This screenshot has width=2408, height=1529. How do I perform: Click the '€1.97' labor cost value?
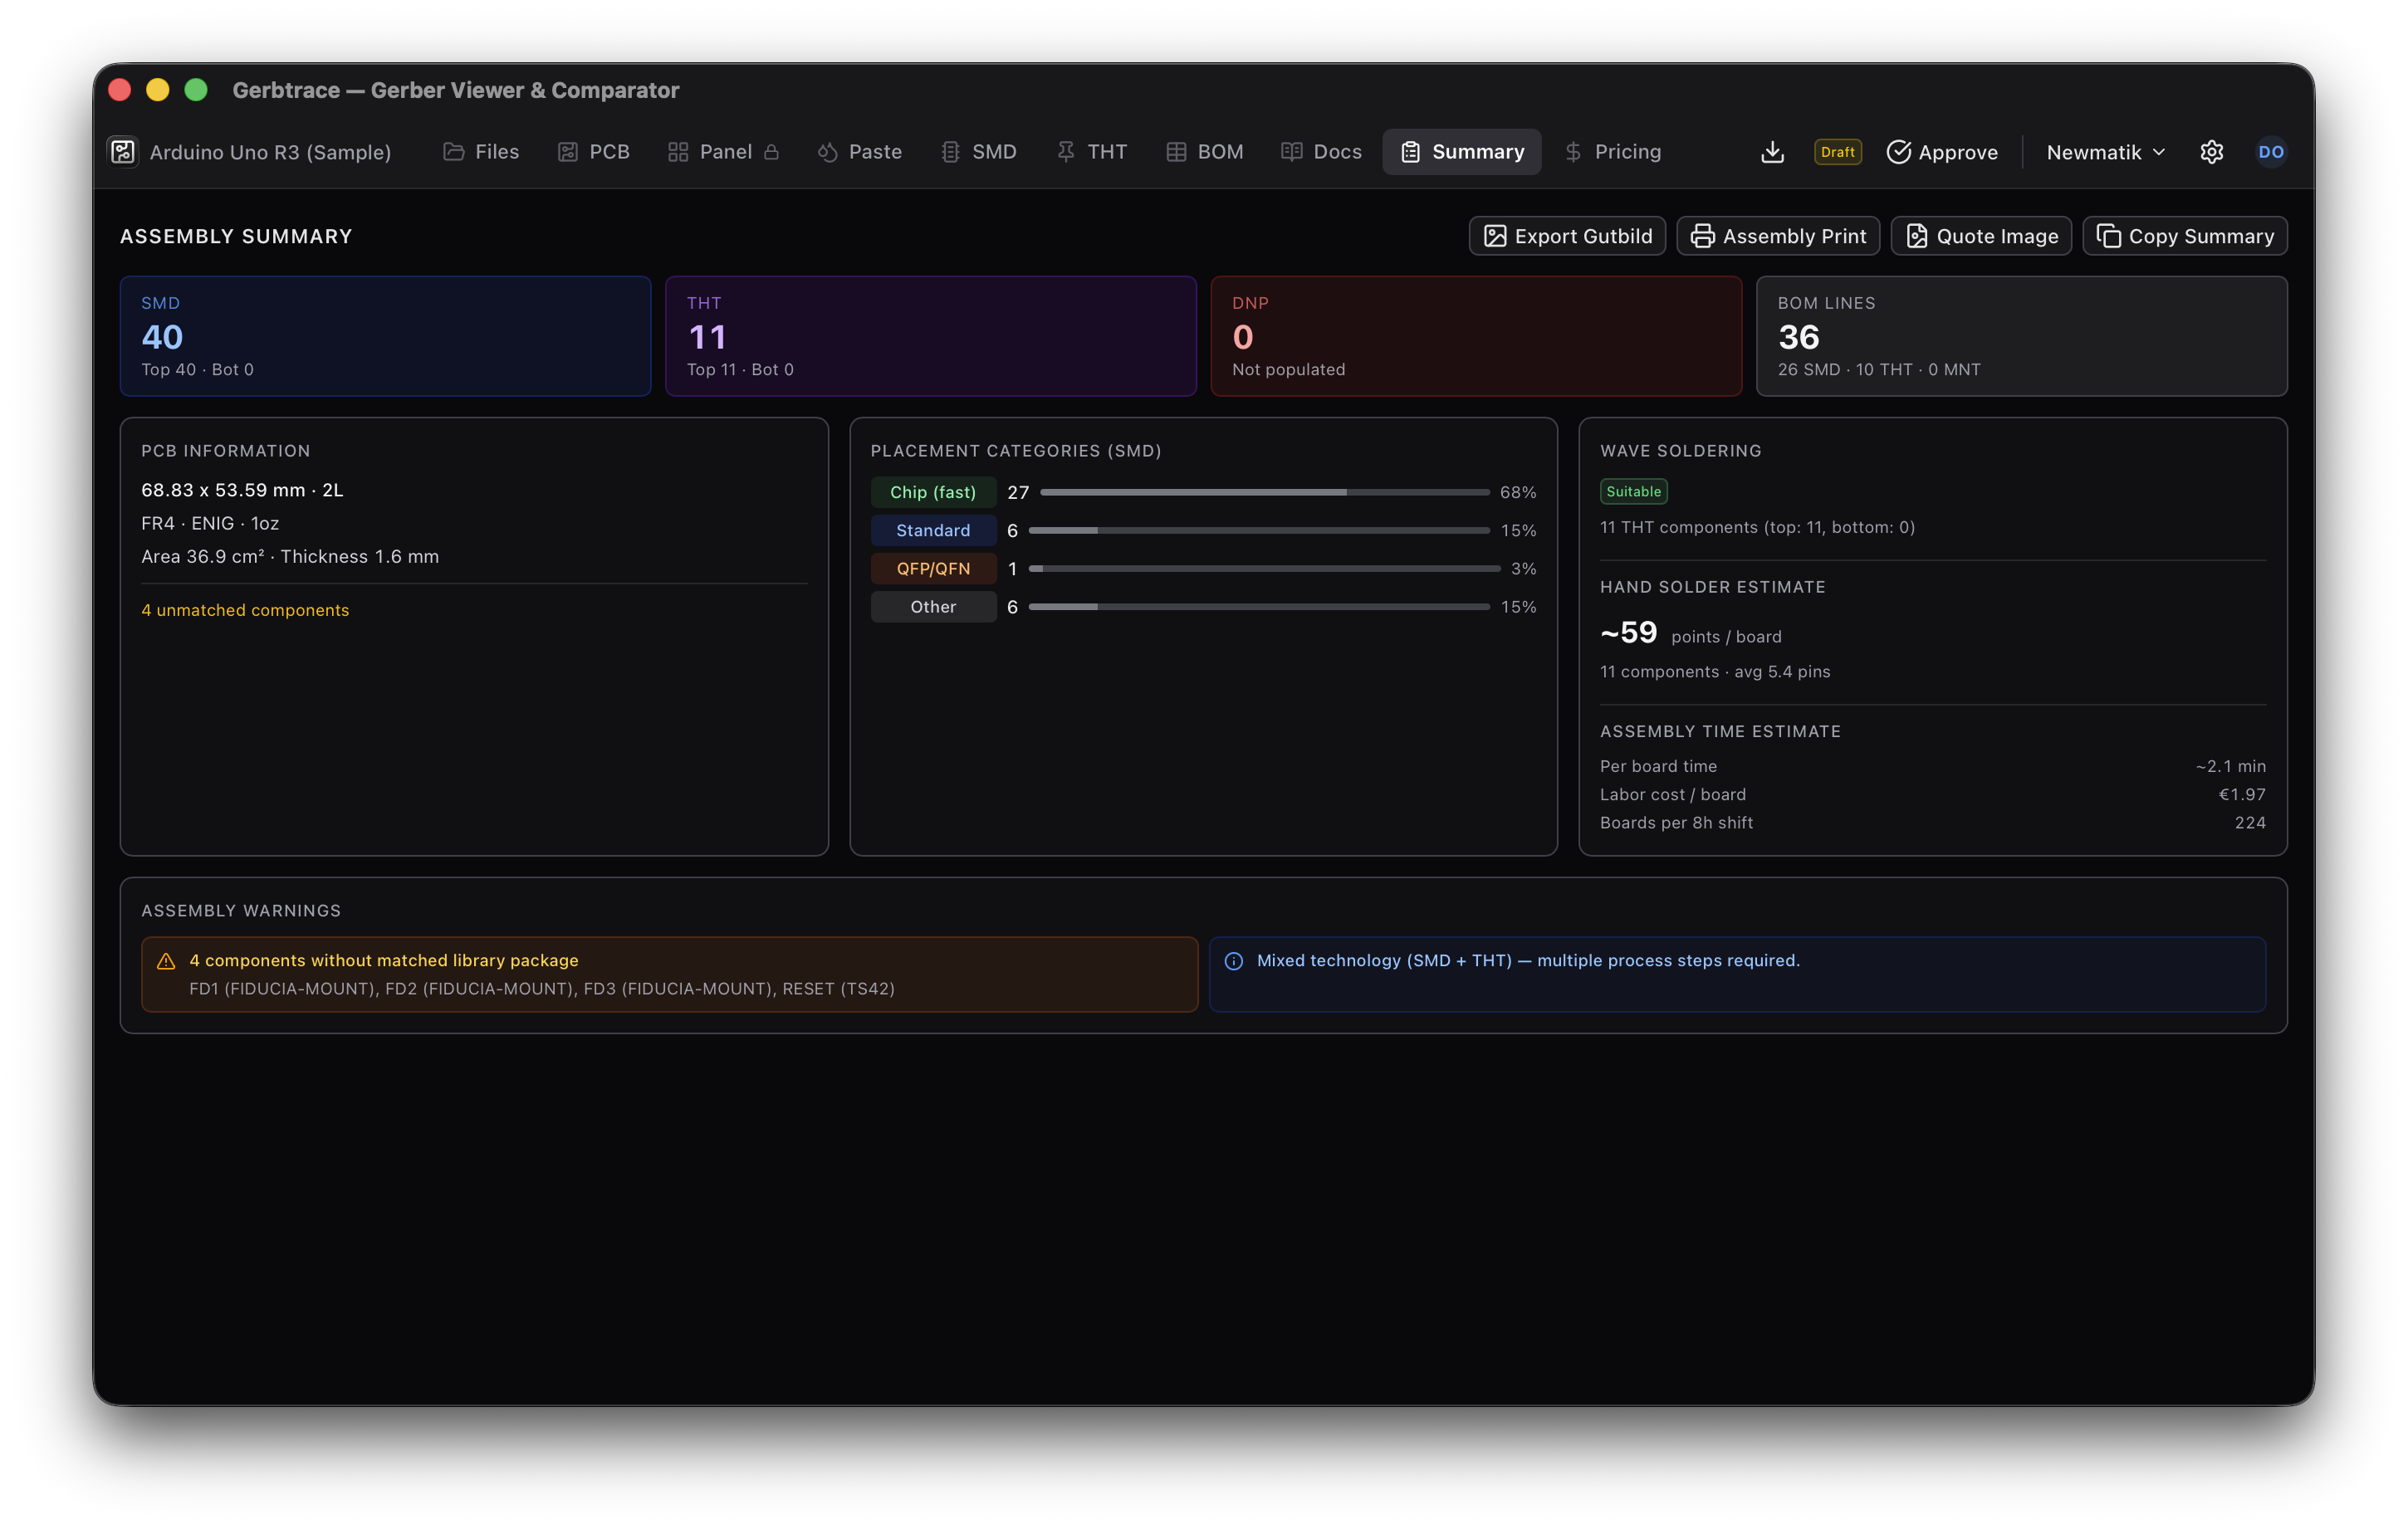2242,794
